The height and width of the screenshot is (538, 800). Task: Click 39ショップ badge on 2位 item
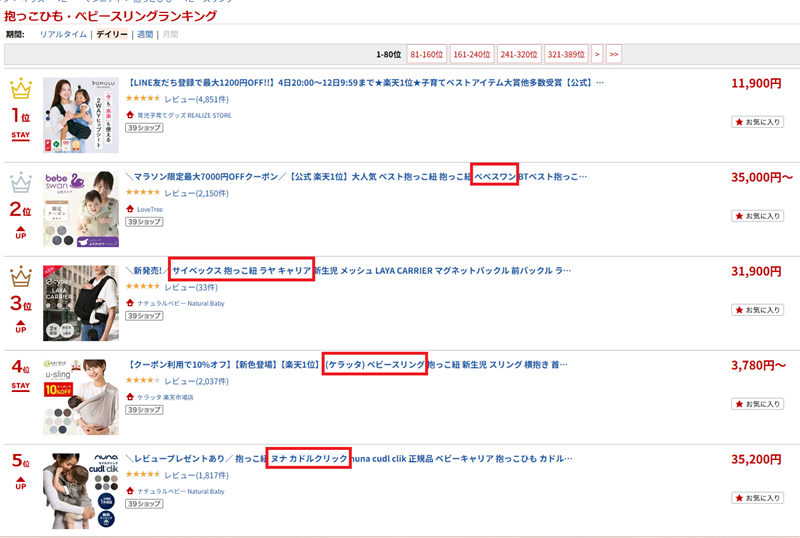tap(144, 222)
